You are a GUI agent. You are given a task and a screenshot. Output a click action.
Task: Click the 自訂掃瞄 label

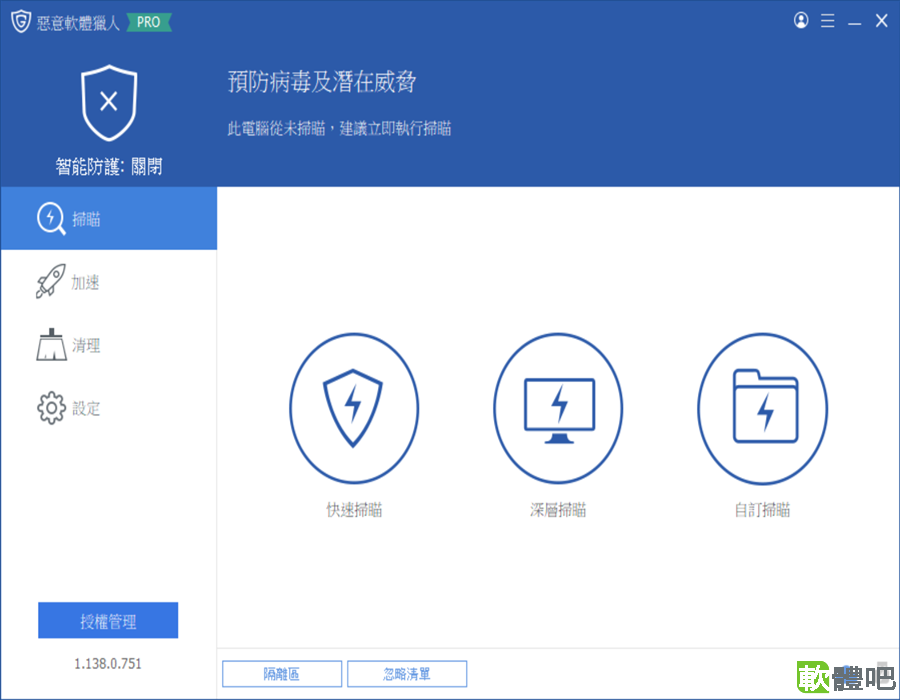click(x=763, y=510)
